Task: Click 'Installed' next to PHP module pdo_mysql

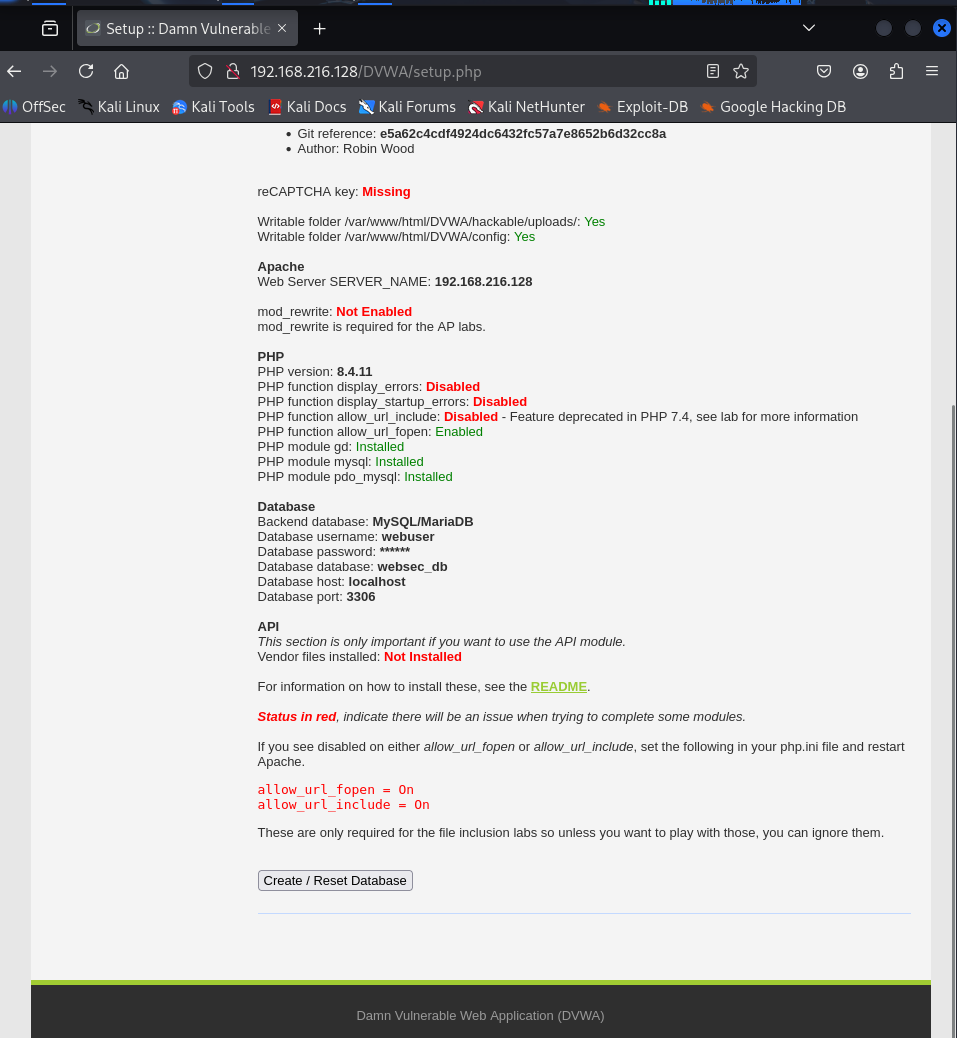Action: click(428, 477)
